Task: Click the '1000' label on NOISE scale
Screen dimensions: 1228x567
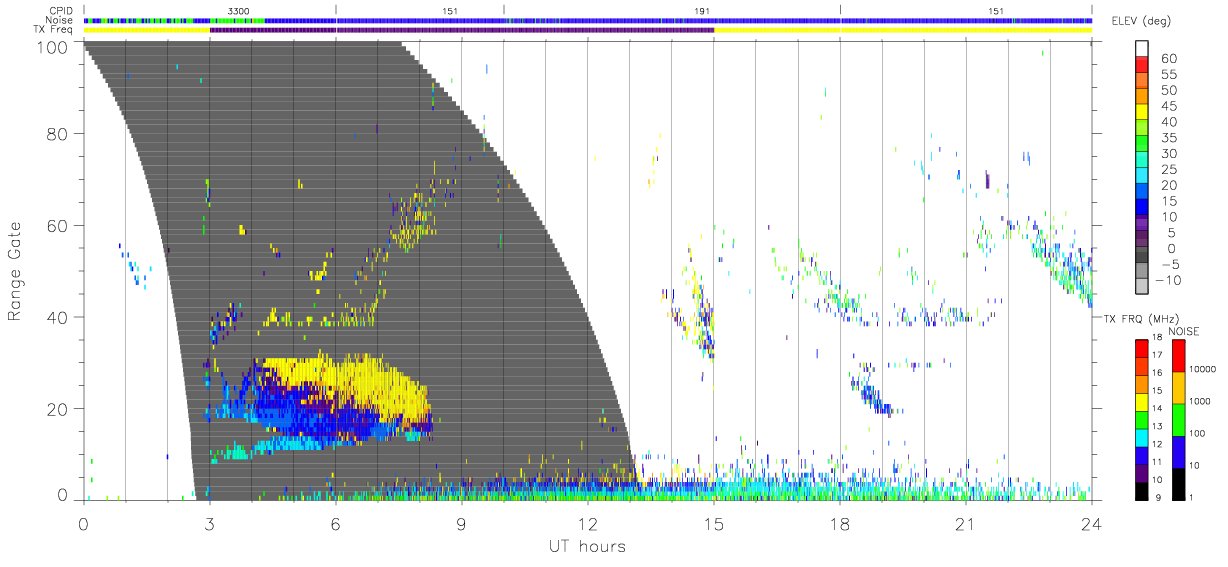Action: [x=1201, y=403]
